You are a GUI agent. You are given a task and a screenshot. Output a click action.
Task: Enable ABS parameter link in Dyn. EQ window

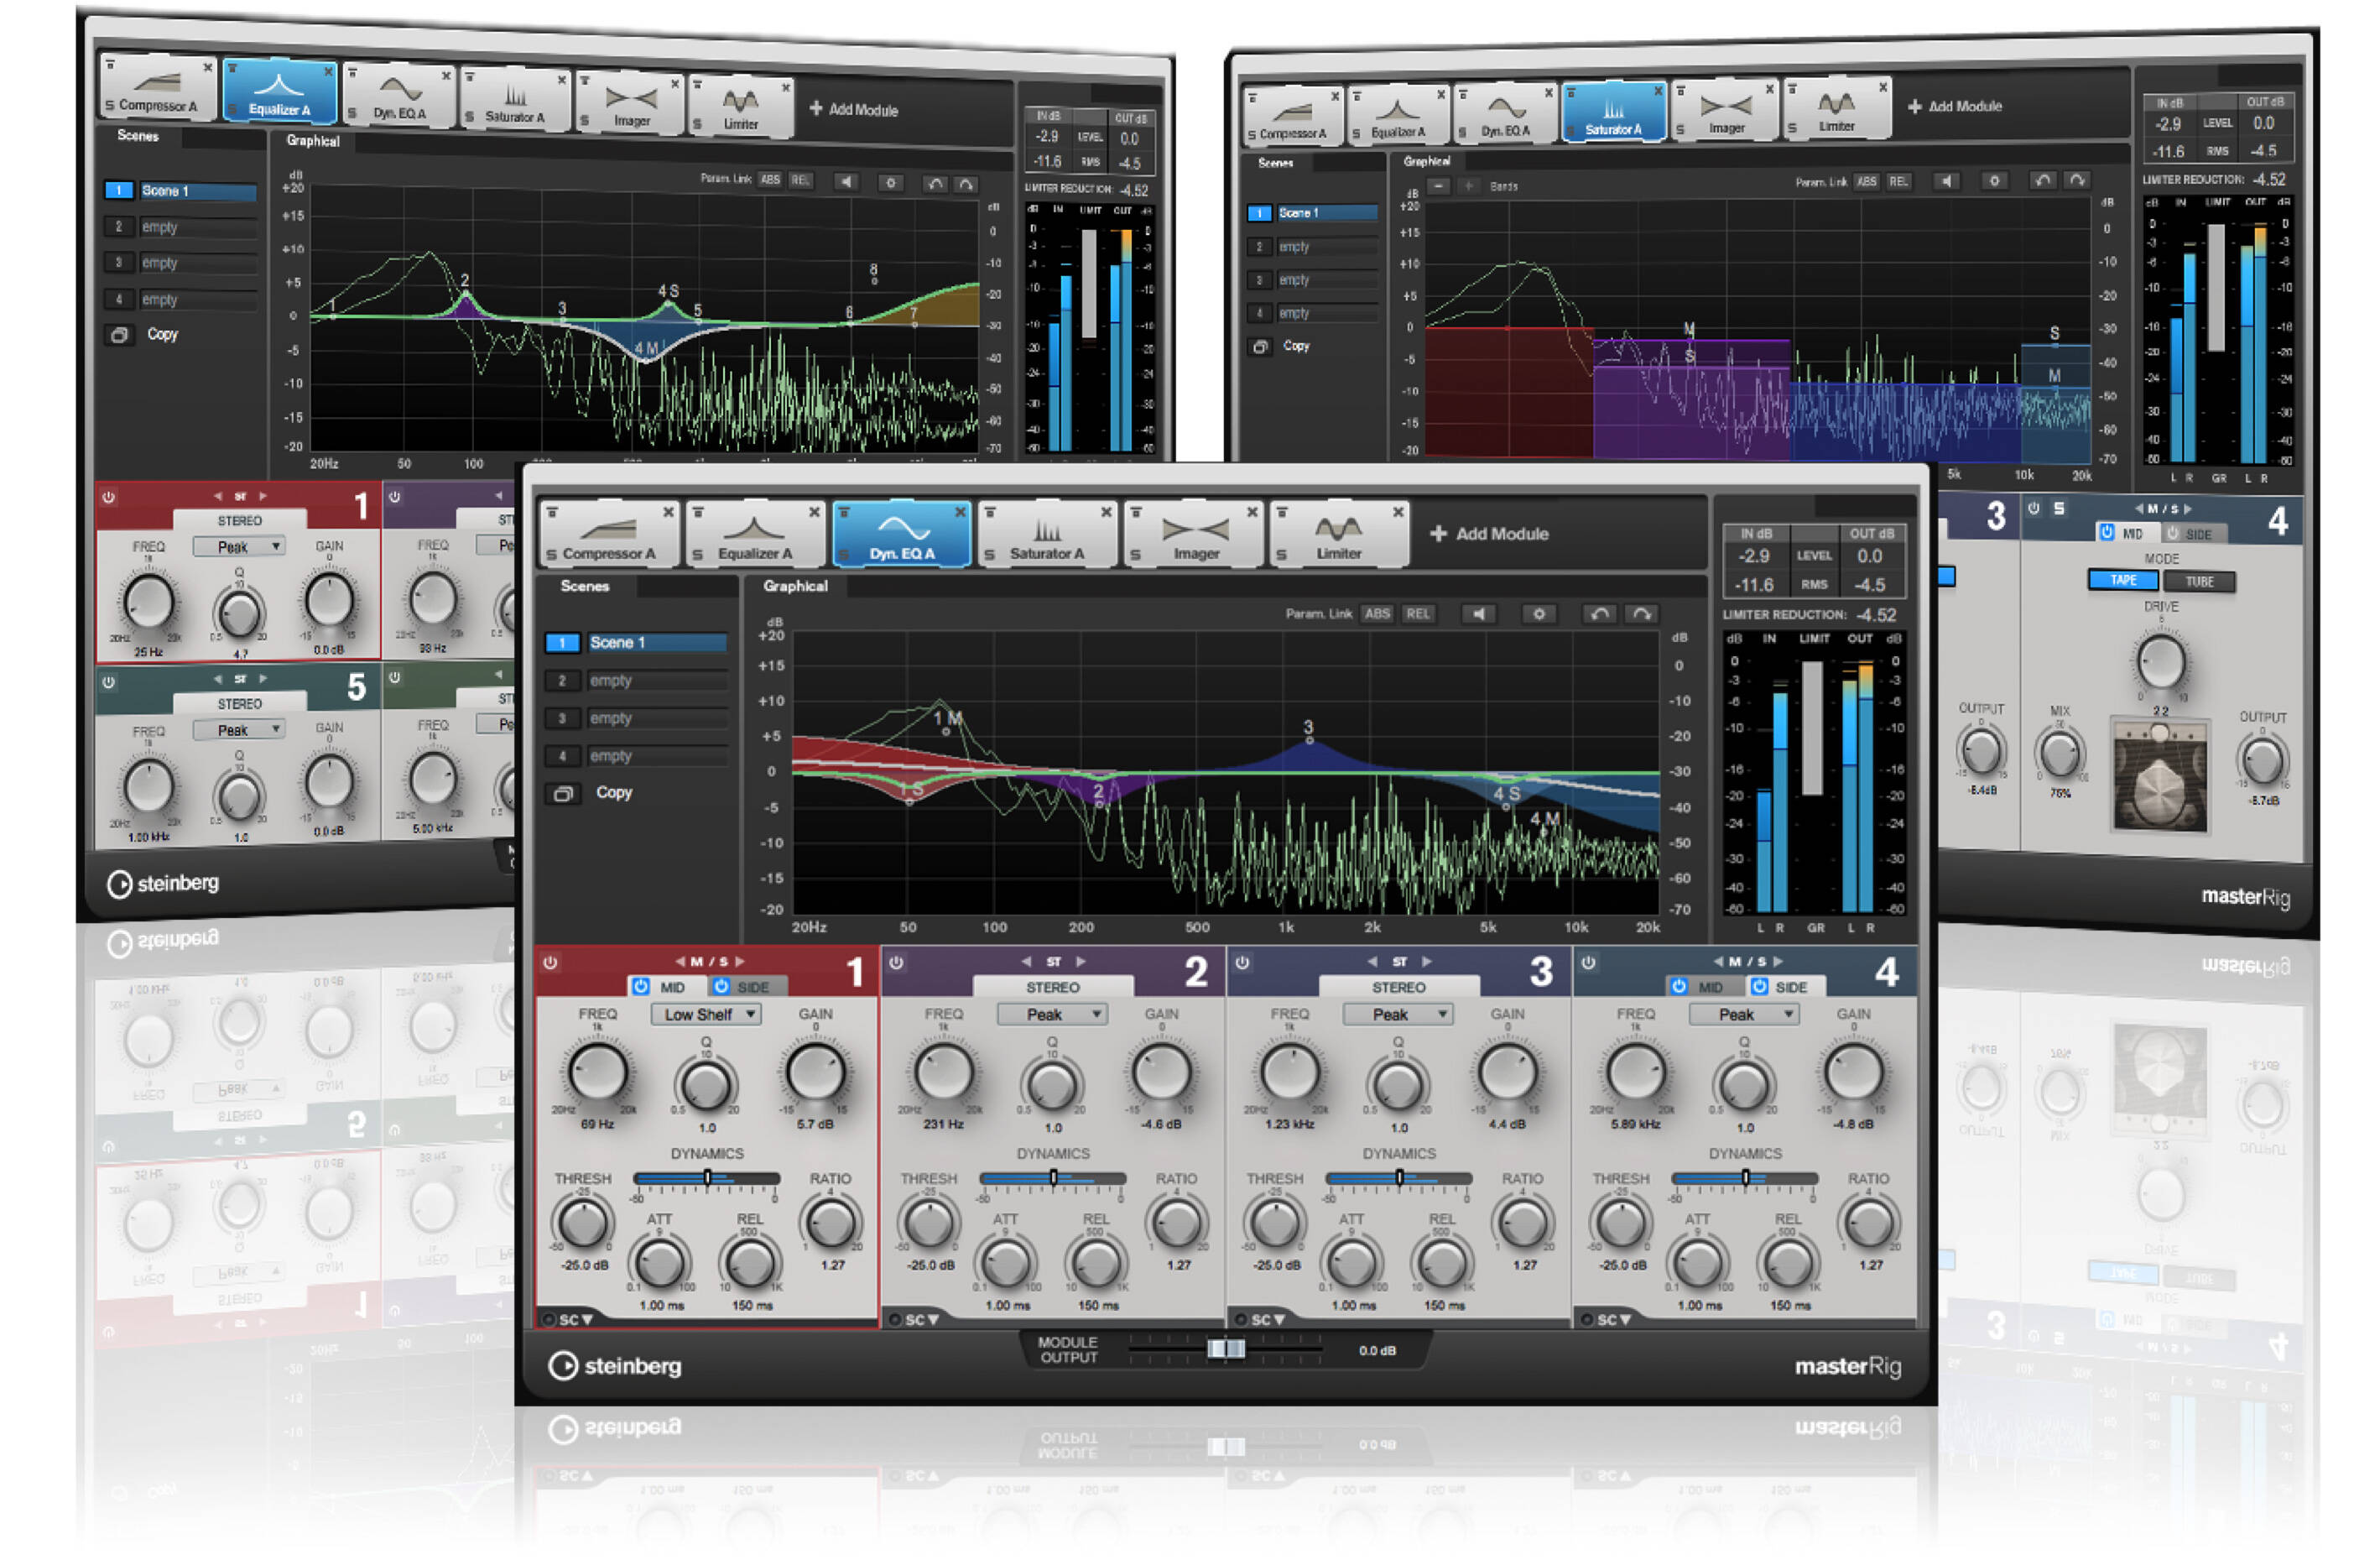coord(1377,614)
